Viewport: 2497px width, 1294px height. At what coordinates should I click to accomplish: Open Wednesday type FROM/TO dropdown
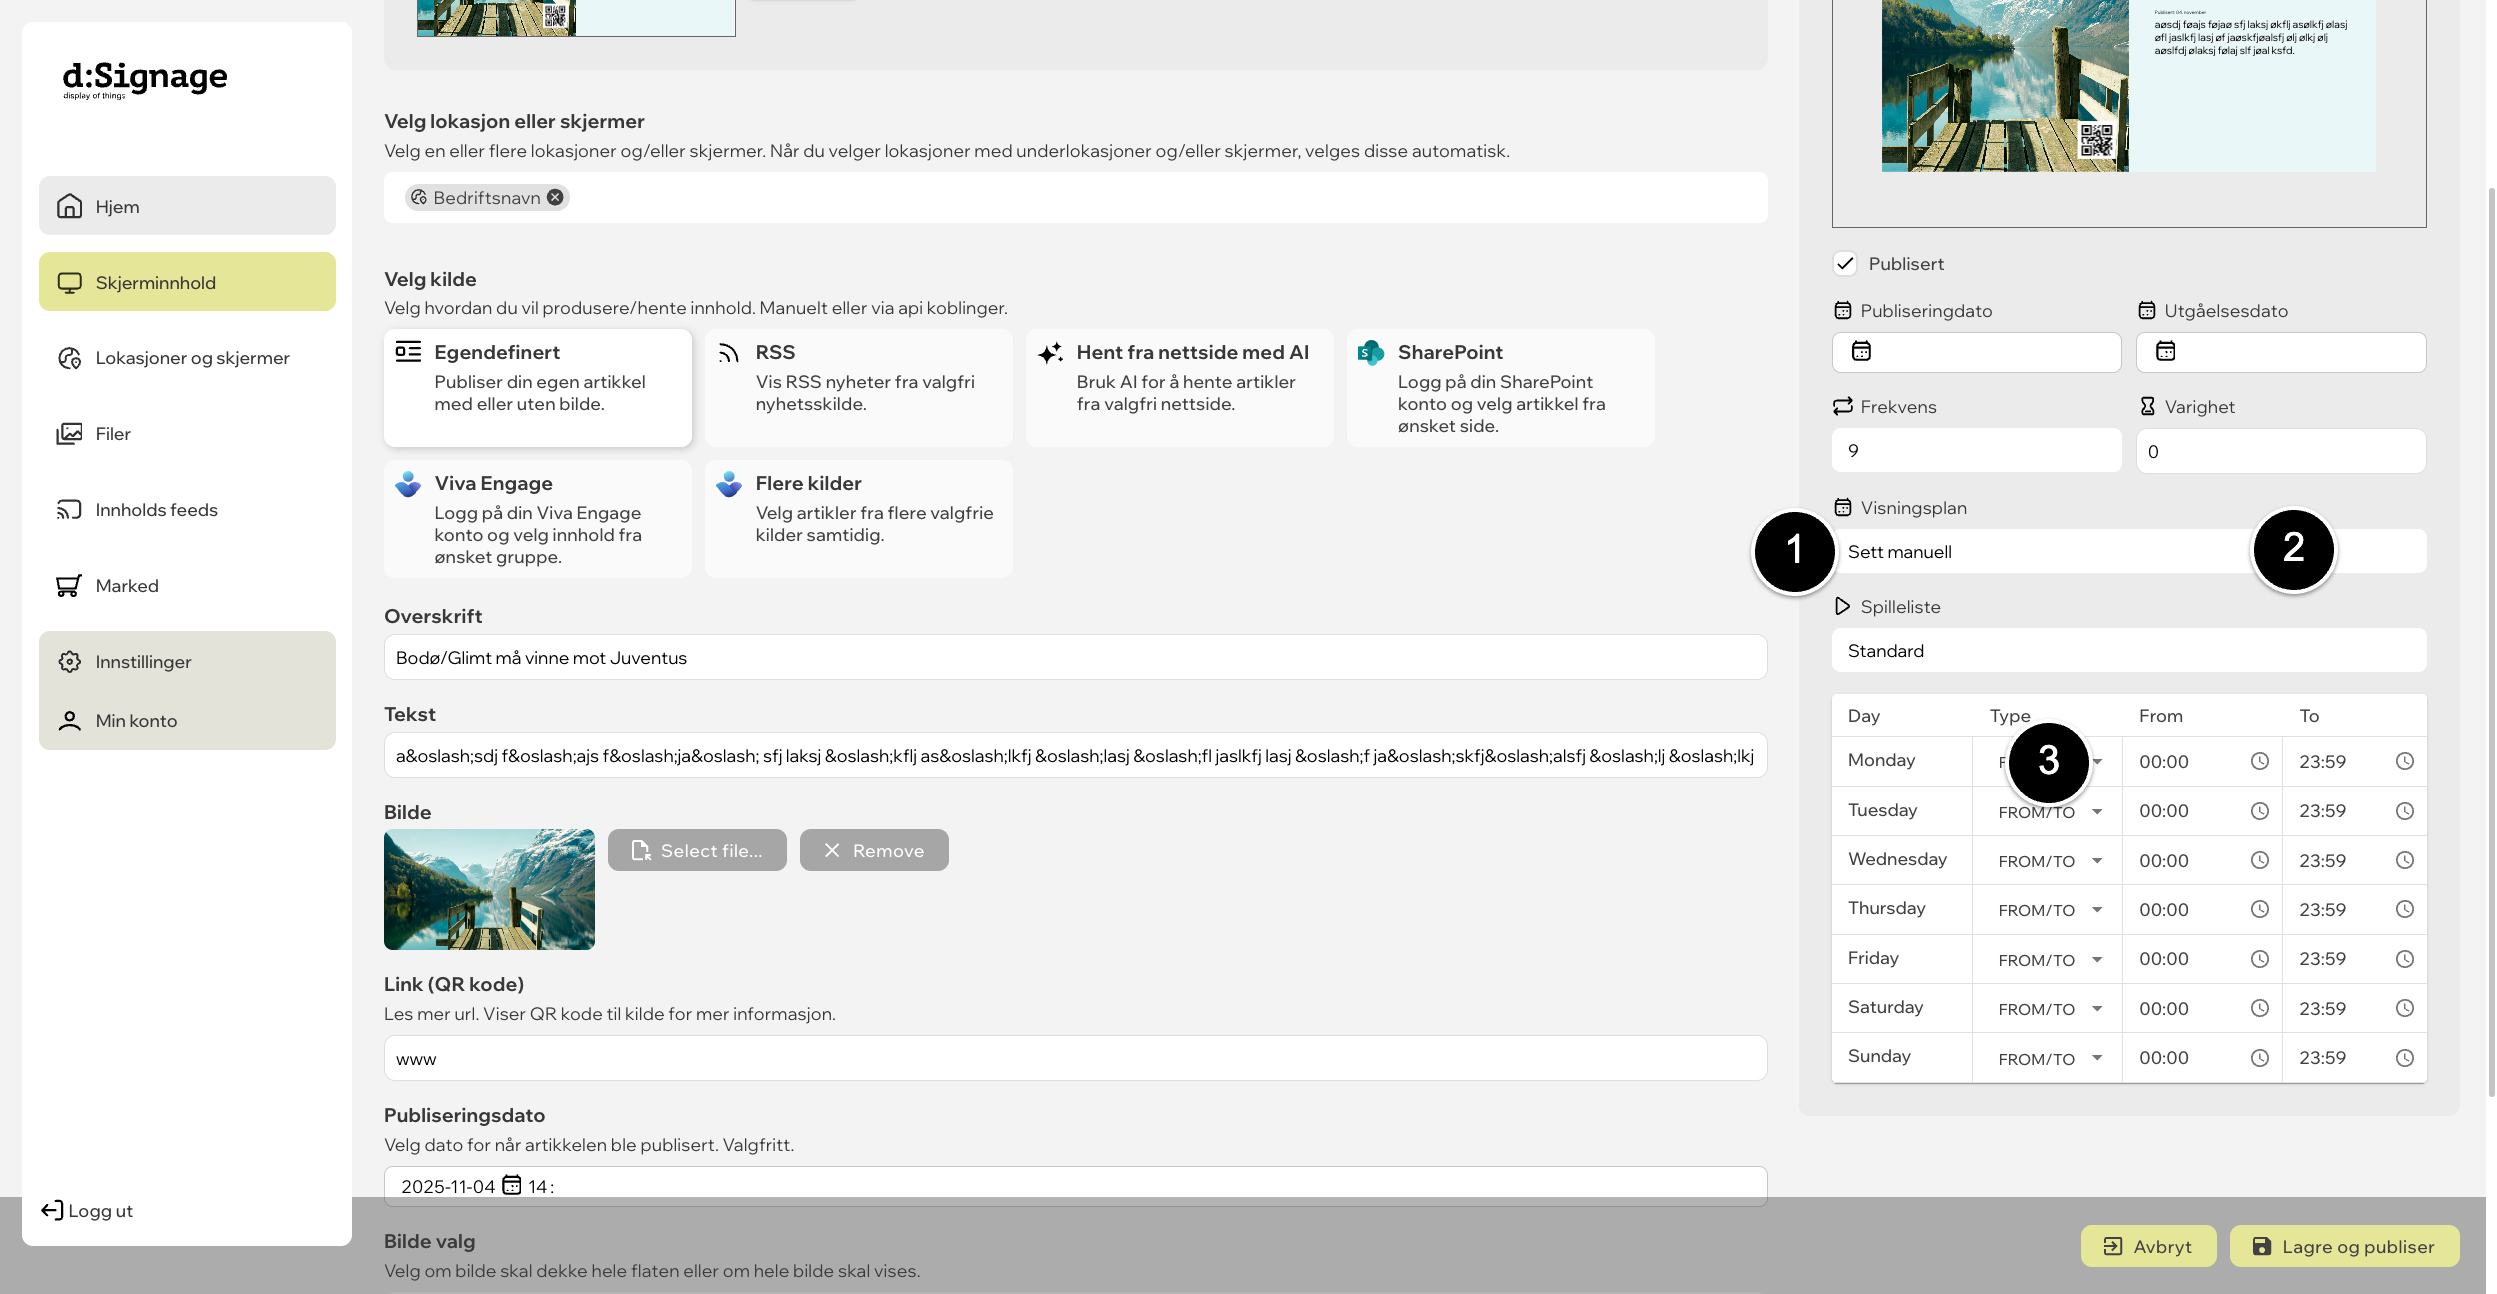[x=2049, y=860]
